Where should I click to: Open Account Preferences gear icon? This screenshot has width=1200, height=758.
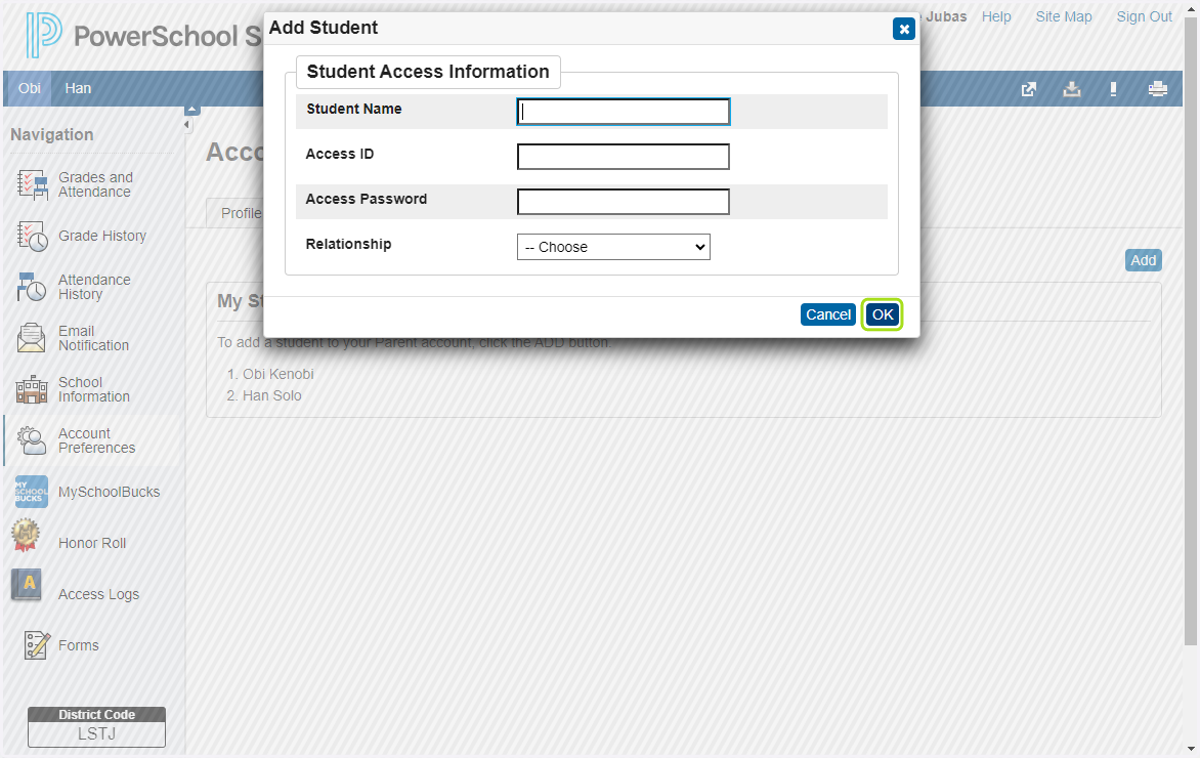(x=32, y=441)
